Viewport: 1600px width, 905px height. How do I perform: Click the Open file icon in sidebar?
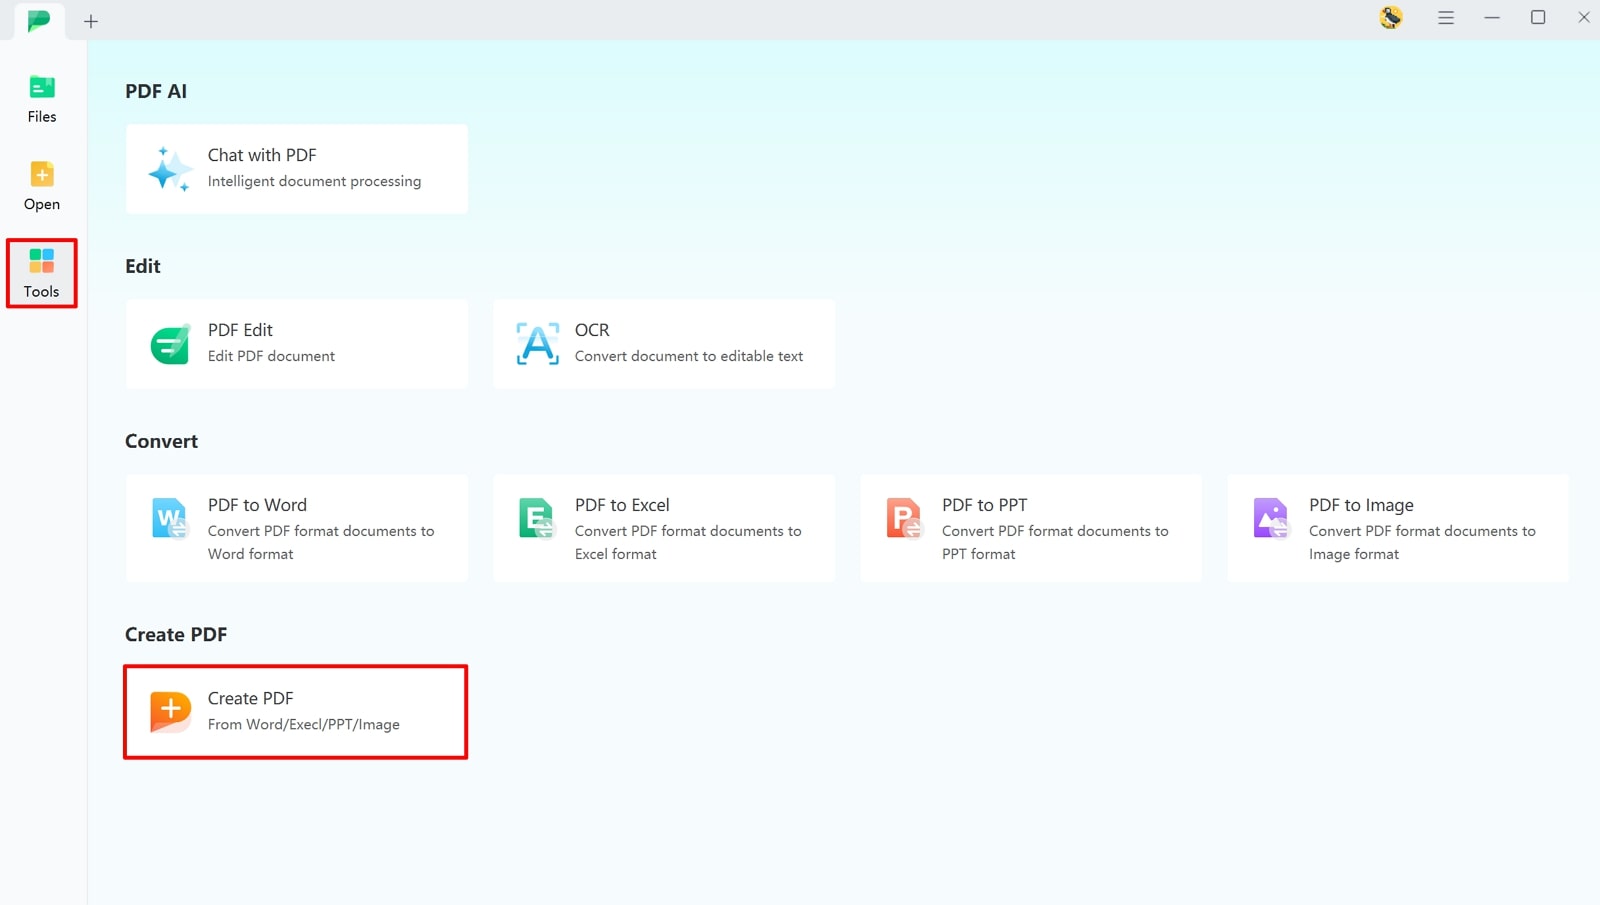[x=42, y=175]
